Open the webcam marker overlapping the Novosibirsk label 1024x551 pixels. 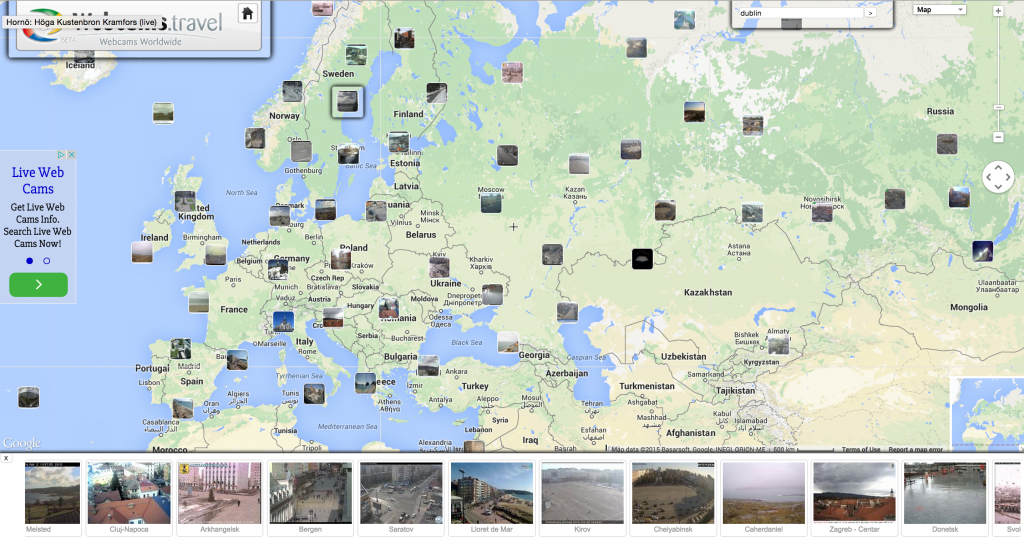click(x=822, y=212)
